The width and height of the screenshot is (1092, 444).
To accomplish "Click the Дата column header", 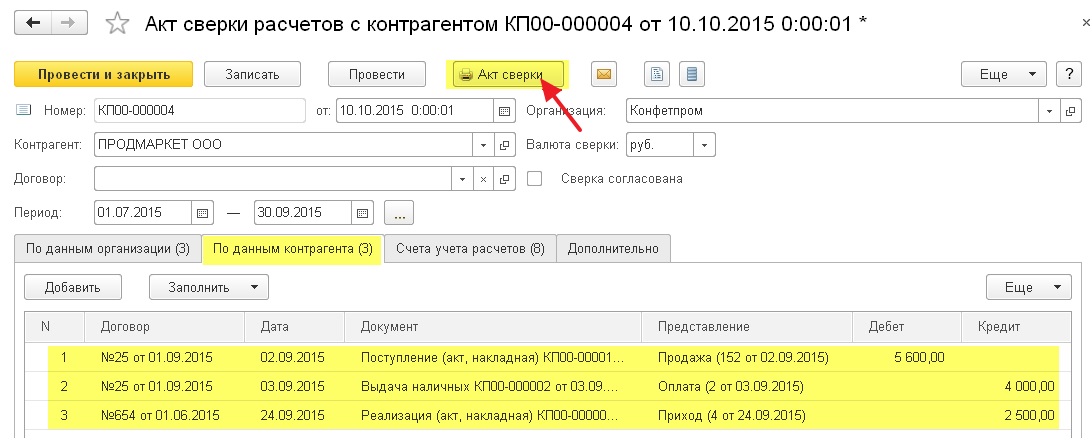I will (x=295, y=326).
